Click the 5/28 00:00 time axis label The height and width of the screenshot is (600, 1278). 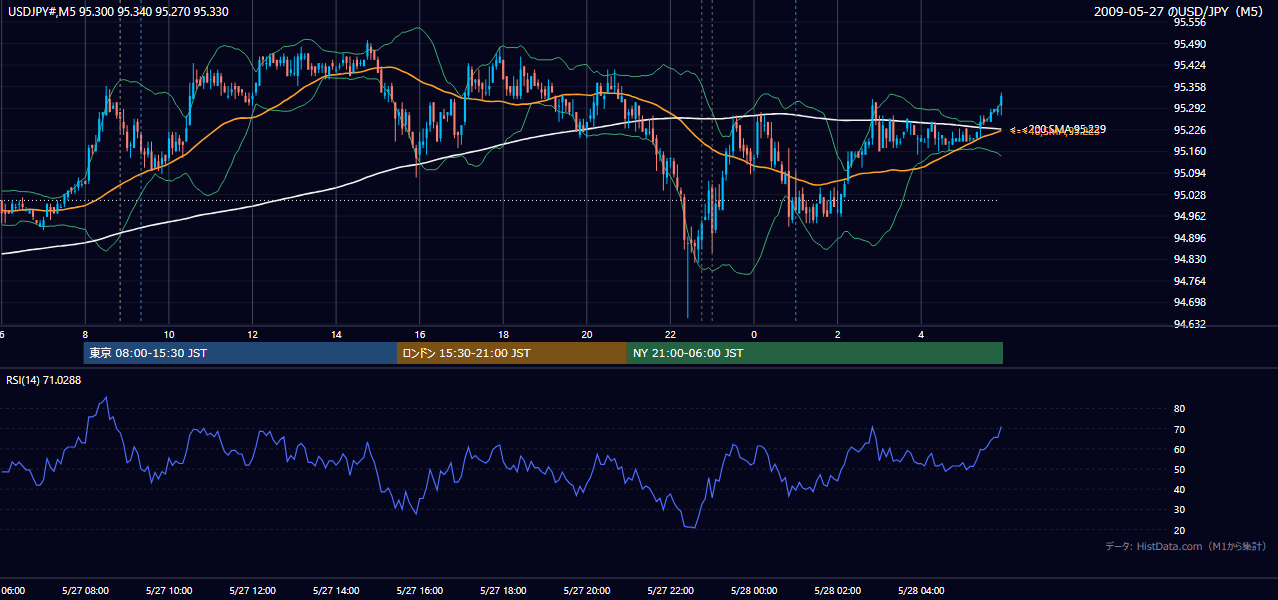[x=753, y=591]
